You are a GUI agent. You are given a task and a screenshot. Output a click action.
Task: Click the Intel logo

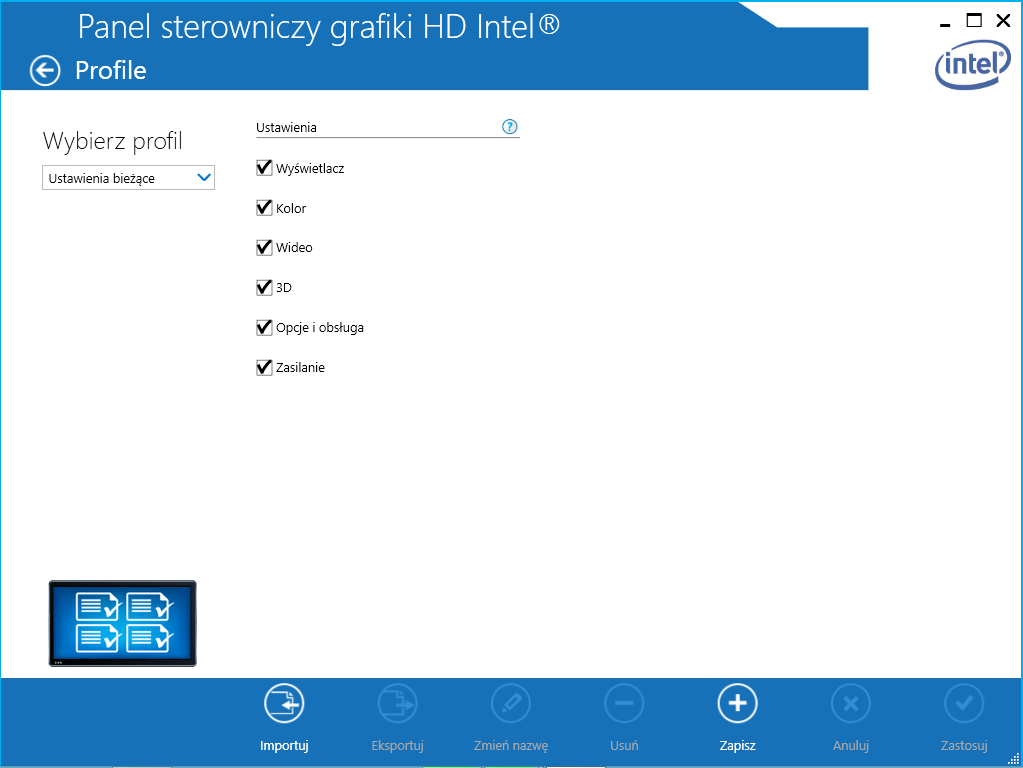[x=972, y=67]
